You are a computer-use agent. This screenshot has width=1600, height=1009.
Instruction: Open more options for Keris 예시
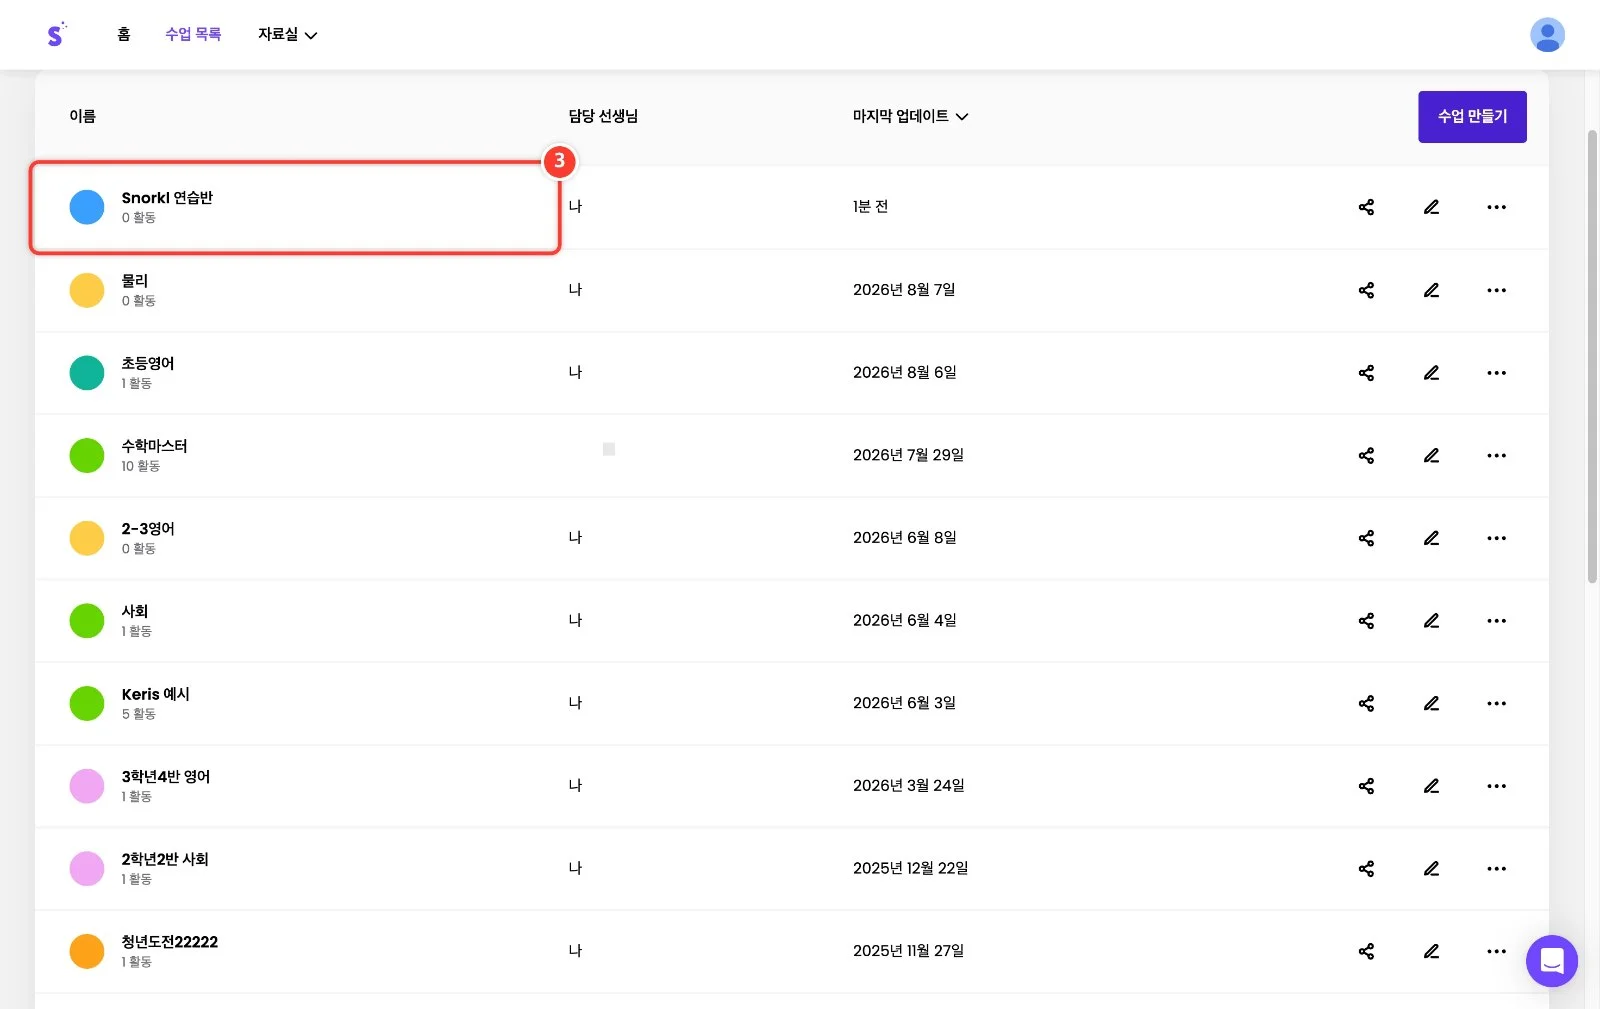[x=1496, y=703]
